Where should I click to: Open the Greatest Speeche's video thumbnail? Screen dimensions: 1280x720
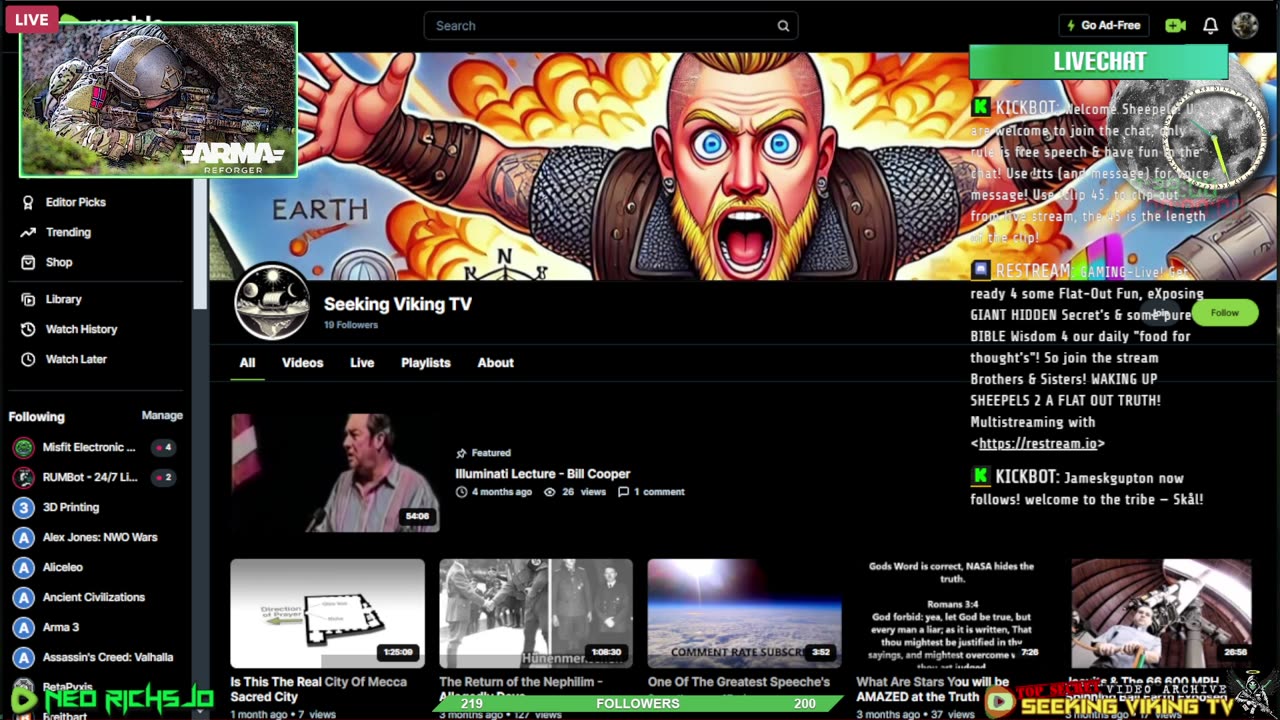point(744,613)
